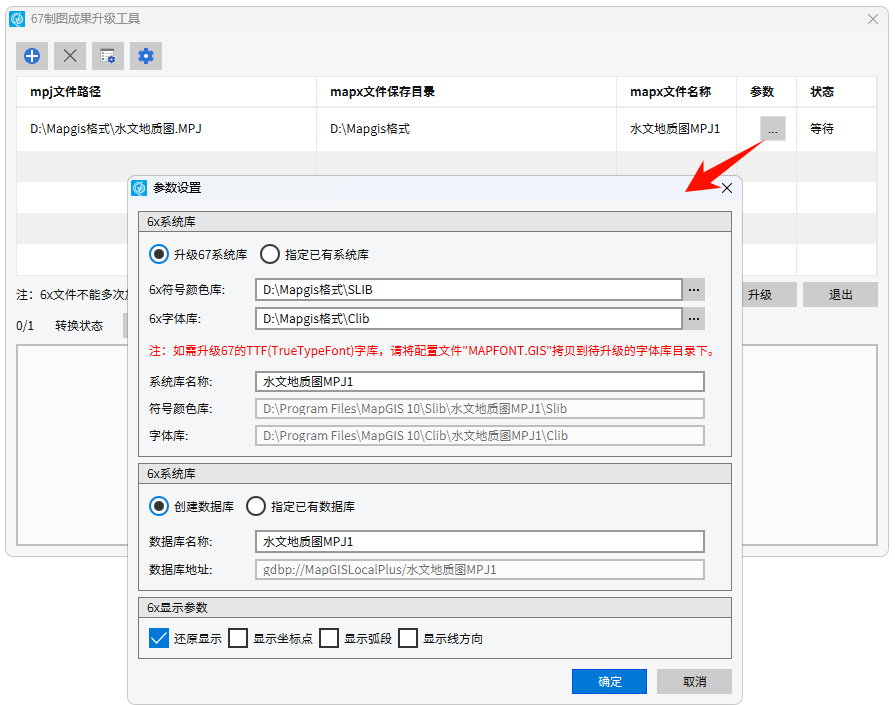Image resolution: width=895 pixels, height=705 pixels.
Task: Uncheck the 还原显示 checkbox
Action: (x=158, y=638)
